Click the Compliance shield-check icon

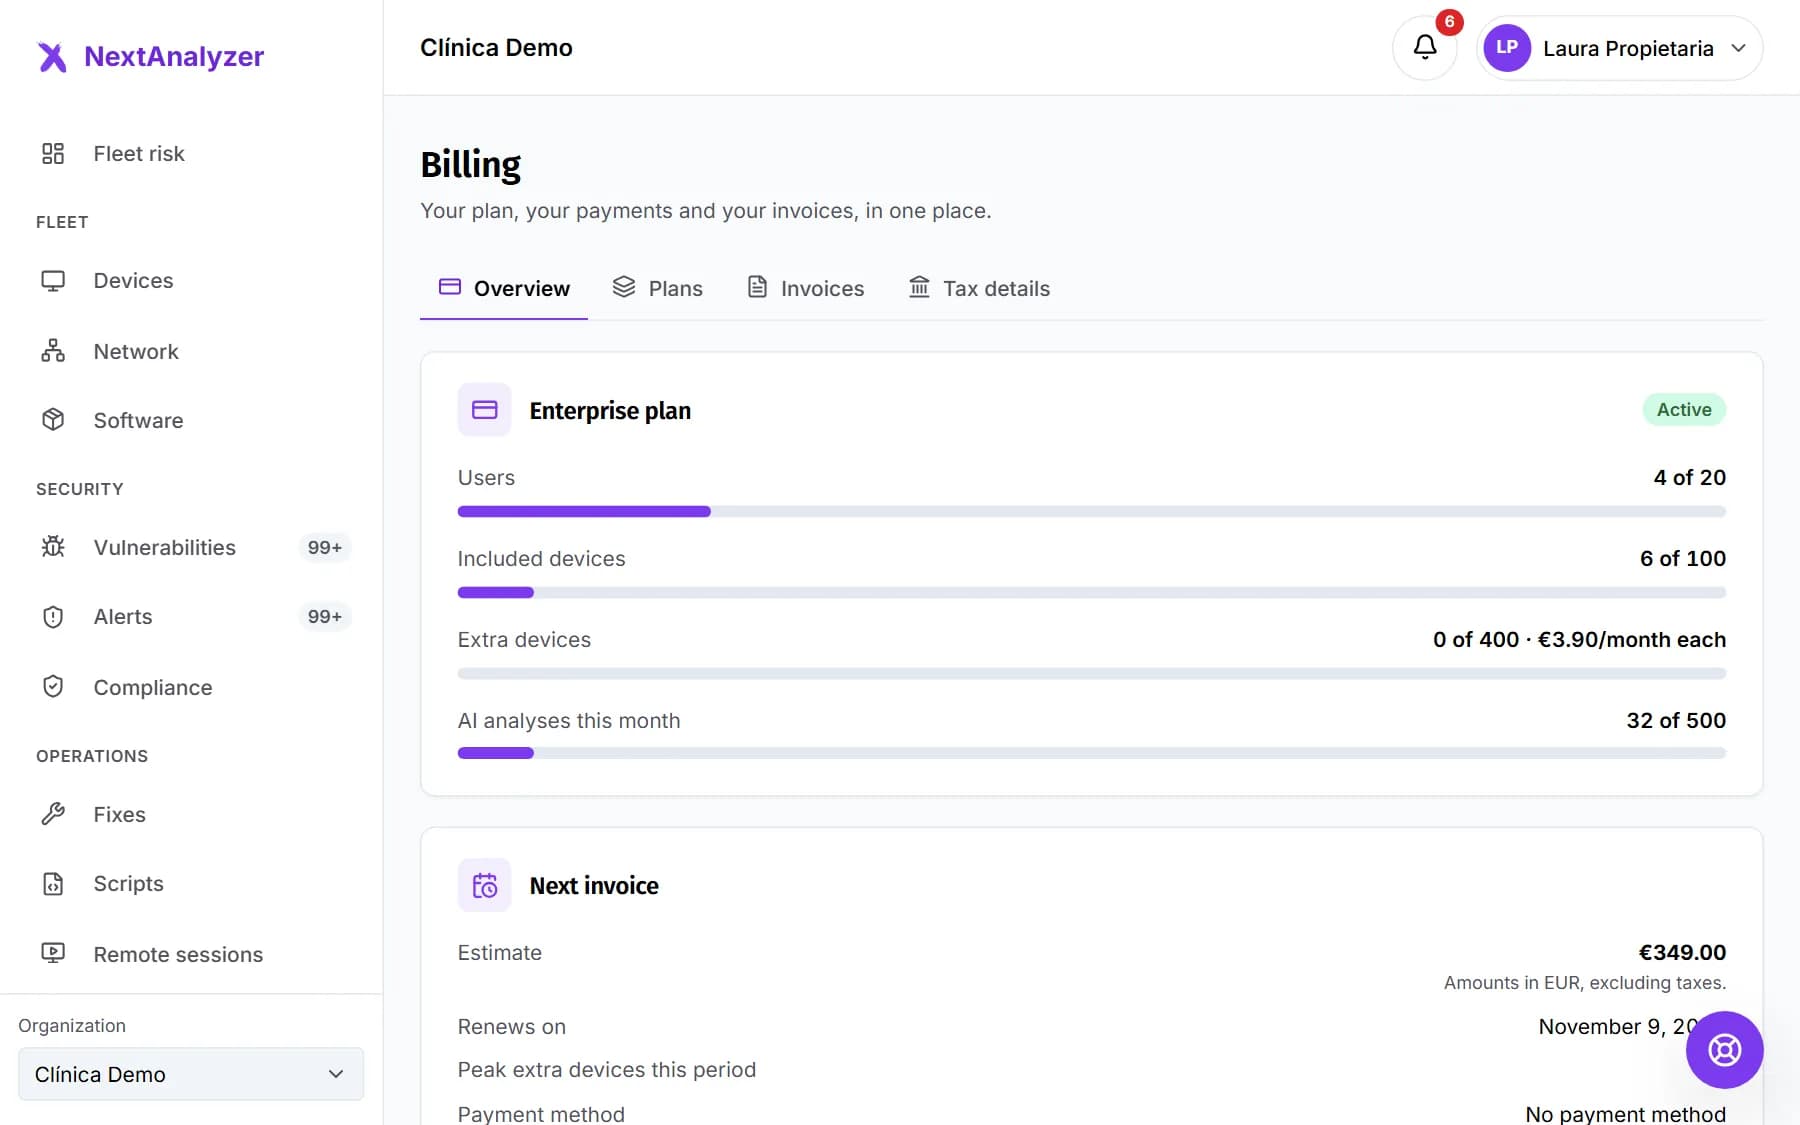click(53, 687)
